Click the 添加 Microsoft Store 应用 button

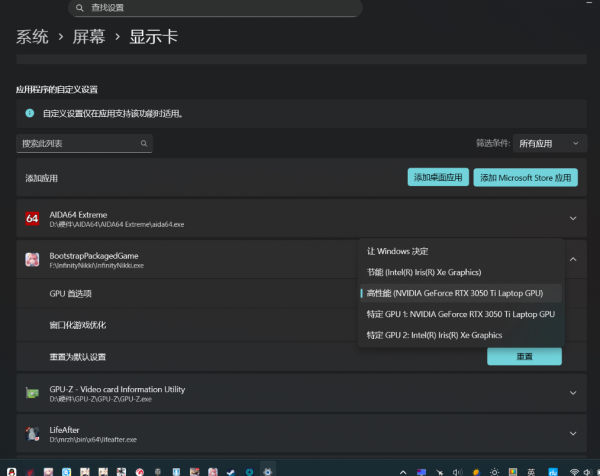click(x=525, y=178)
